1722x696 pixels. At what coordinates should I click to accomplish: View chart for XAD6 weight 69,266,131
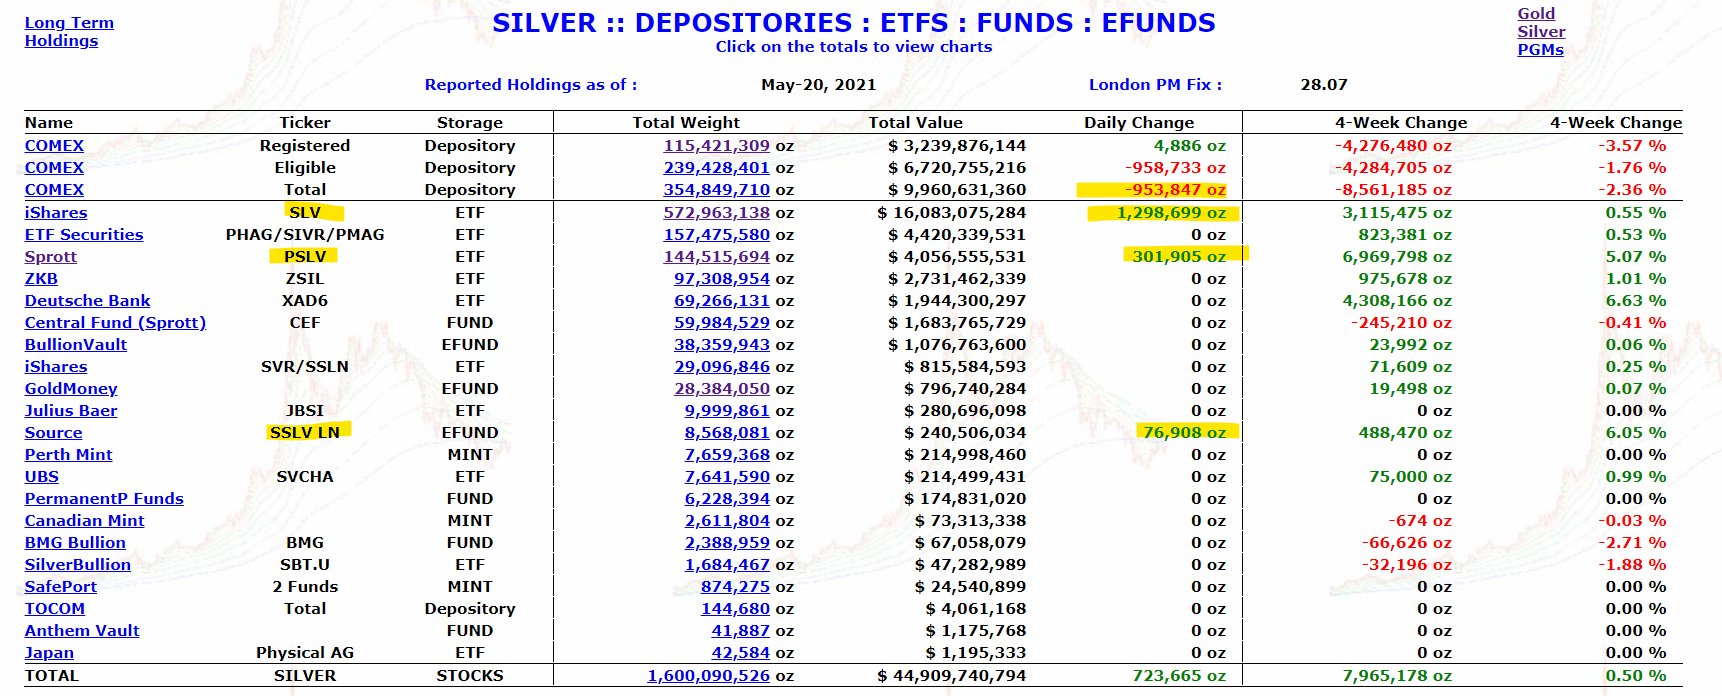point(722,301)
